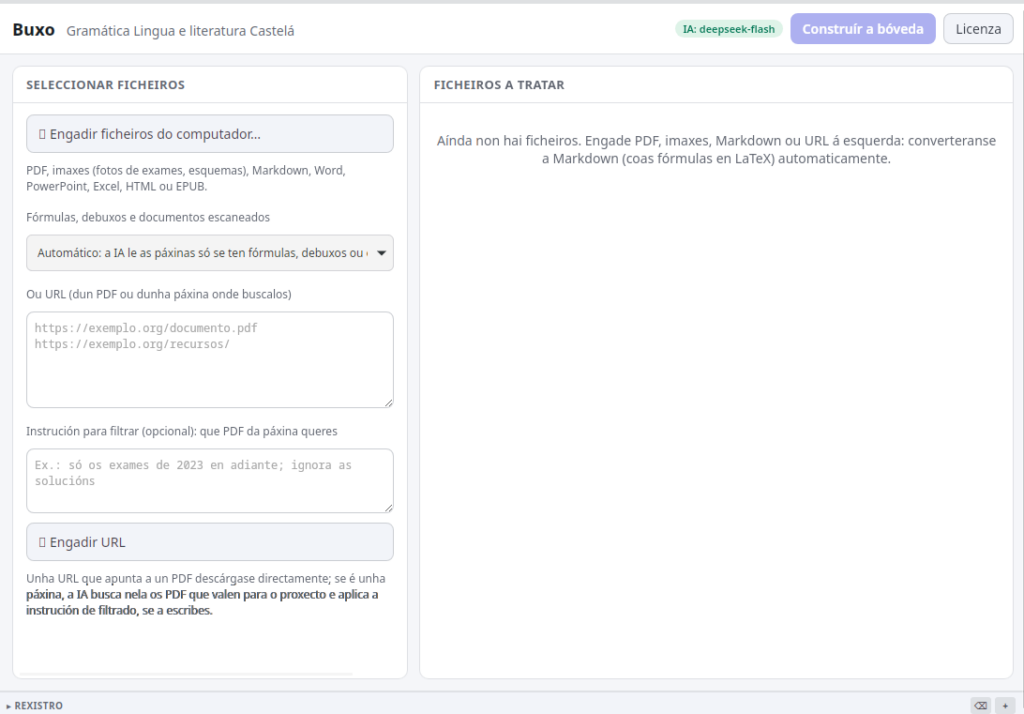Expand the Rexistro log panel
The height and width of the screenshot is (714, 1024).
35,706
